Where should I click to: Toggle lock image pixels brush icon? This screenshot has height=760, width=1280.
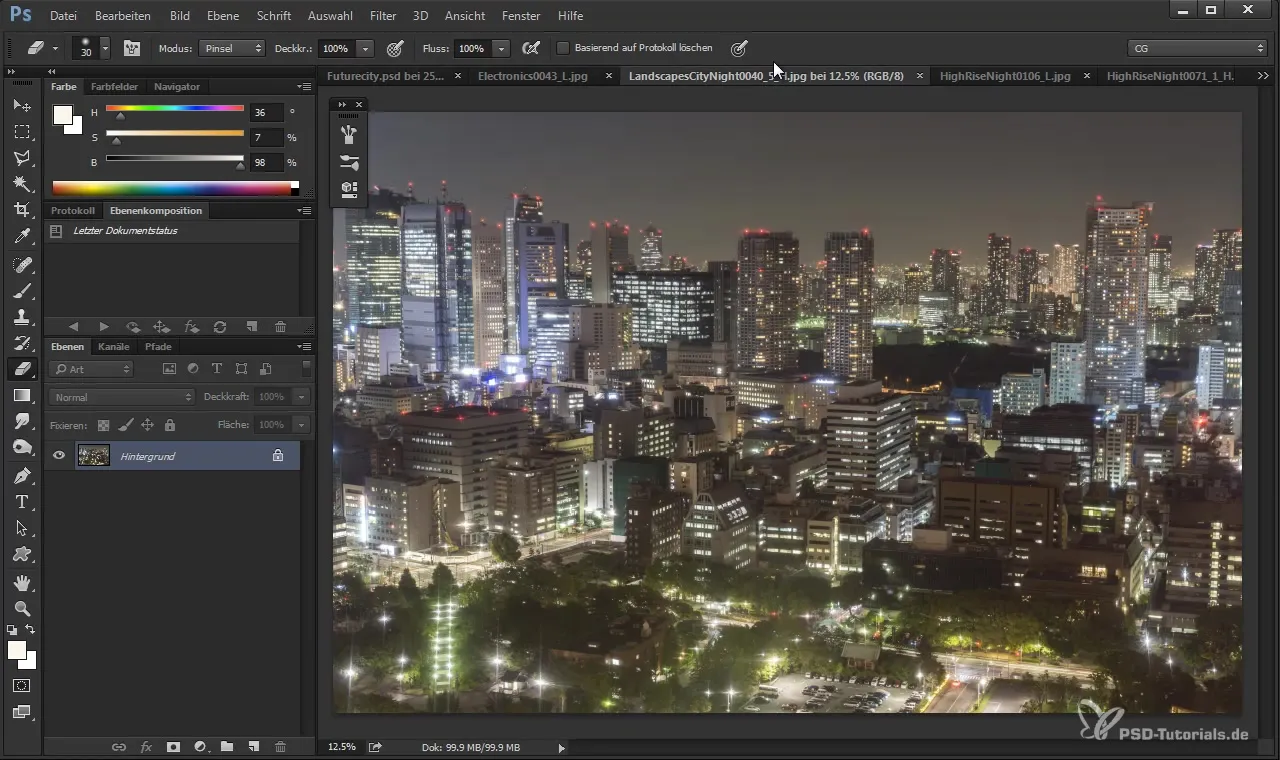tap(125, 425)
